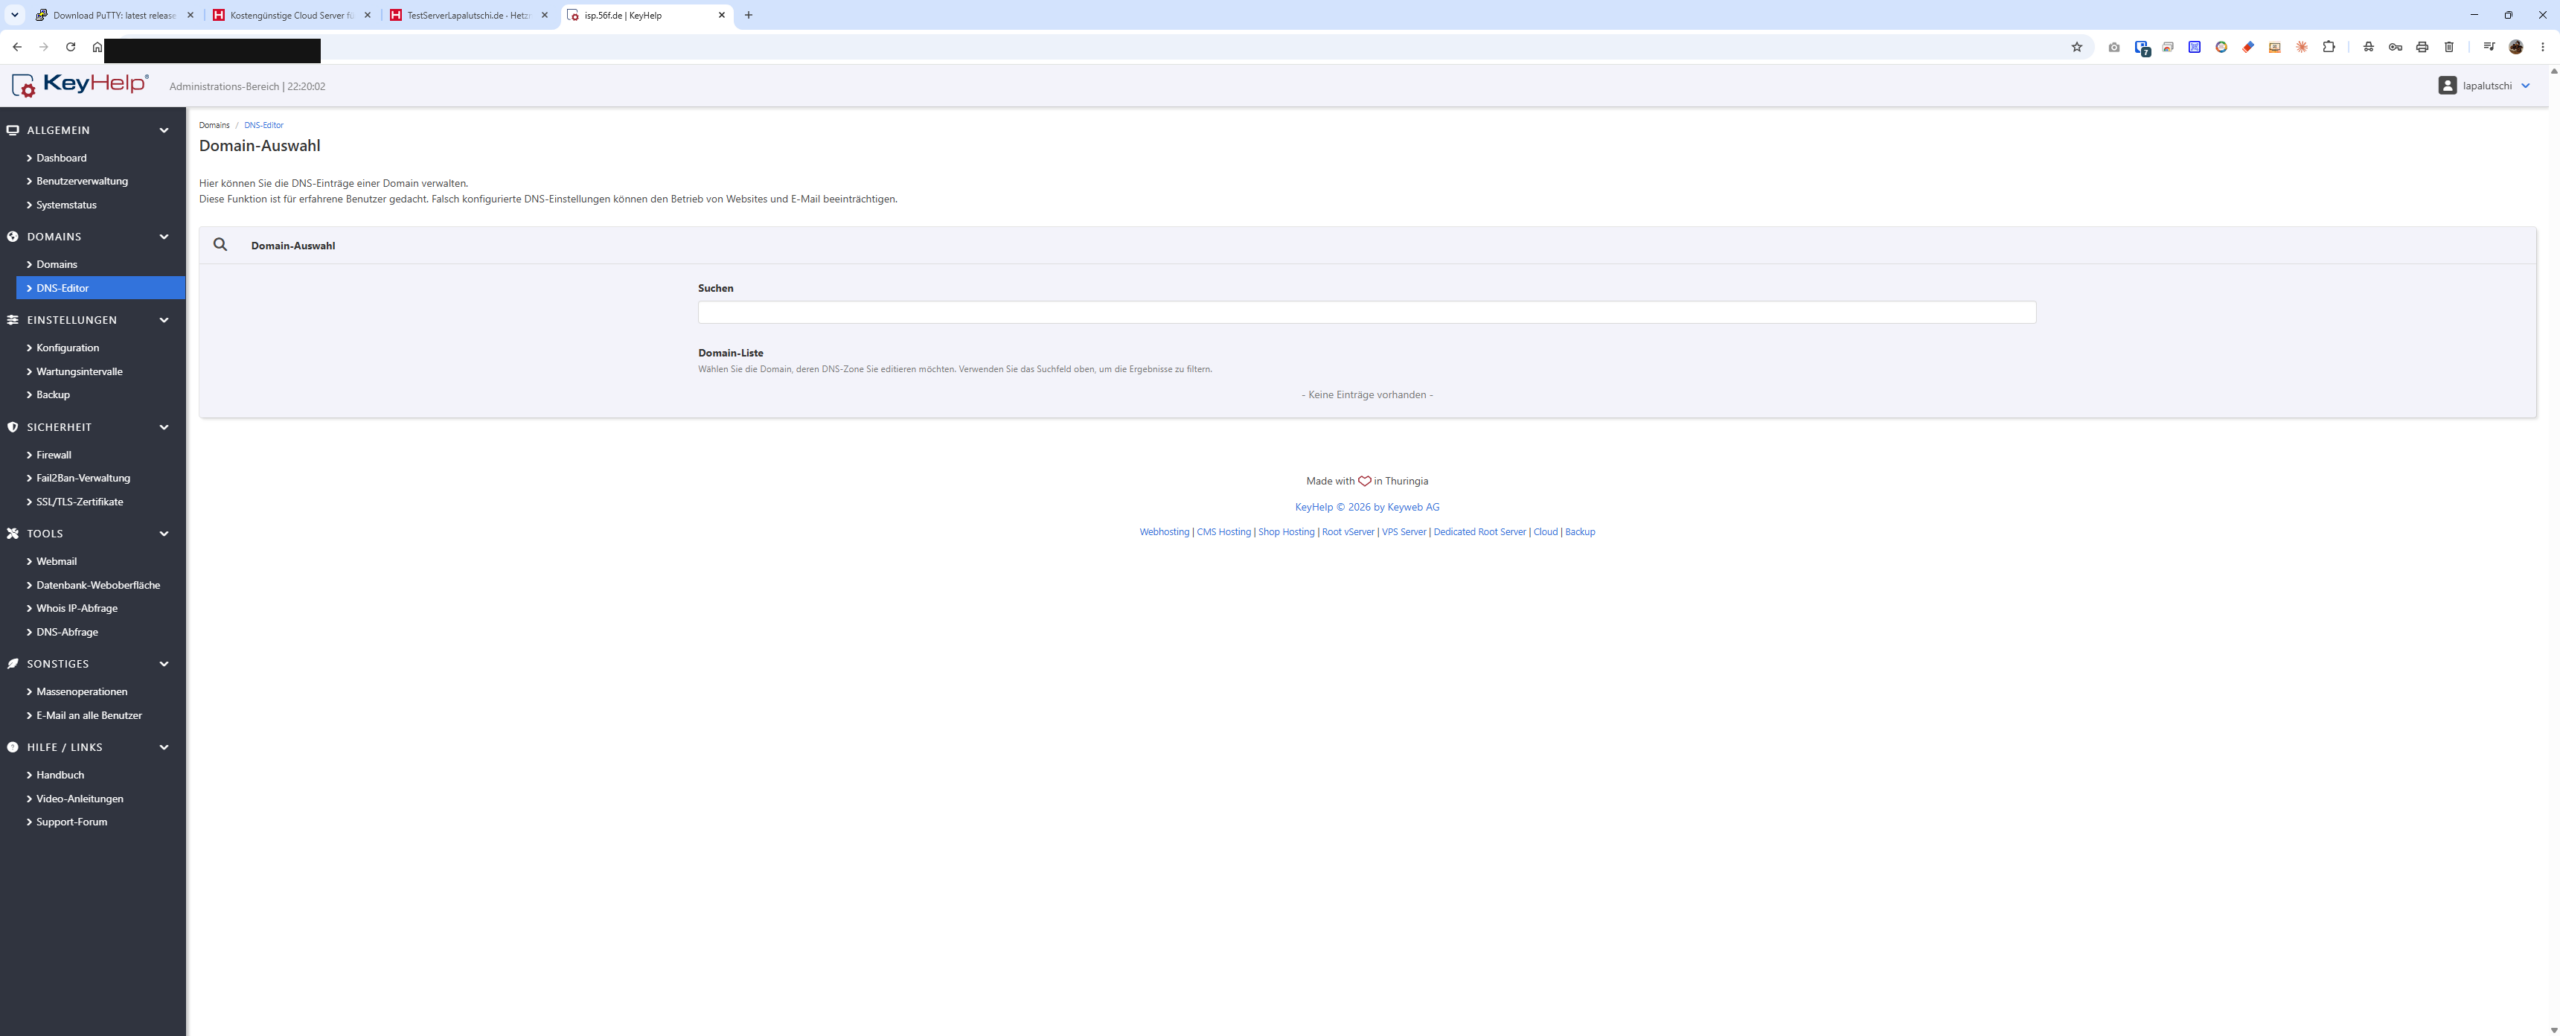Close the isp.56f.de KeyHelp tab
The image size is (2560, 1036).
(x=722, y=15)
